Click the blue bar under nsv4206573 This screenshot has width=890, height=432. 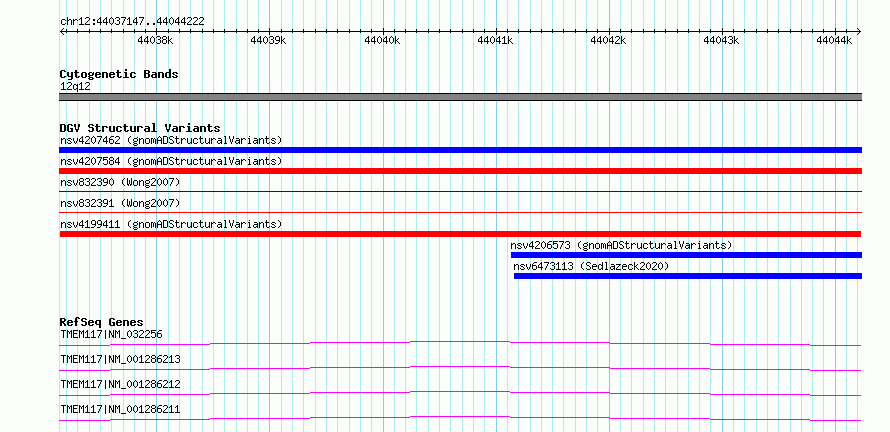tap(686, 255)
